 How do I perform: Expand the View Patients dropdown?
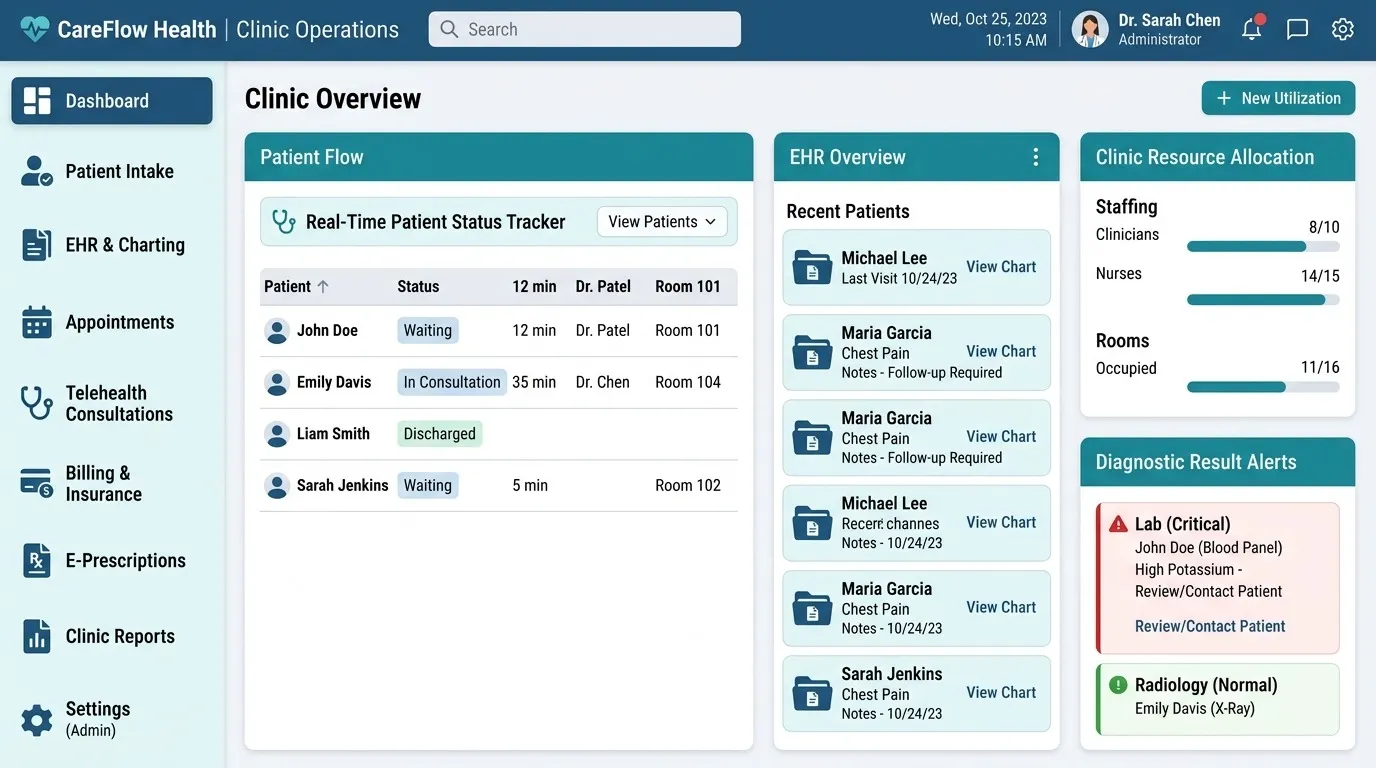click(x=662, y=222)
